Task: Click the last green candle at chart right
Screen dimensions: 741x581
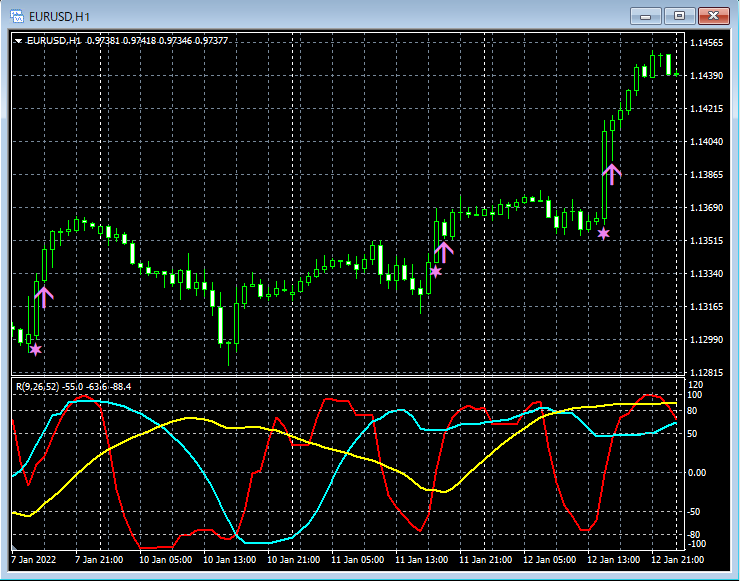Action: (677, 73)
